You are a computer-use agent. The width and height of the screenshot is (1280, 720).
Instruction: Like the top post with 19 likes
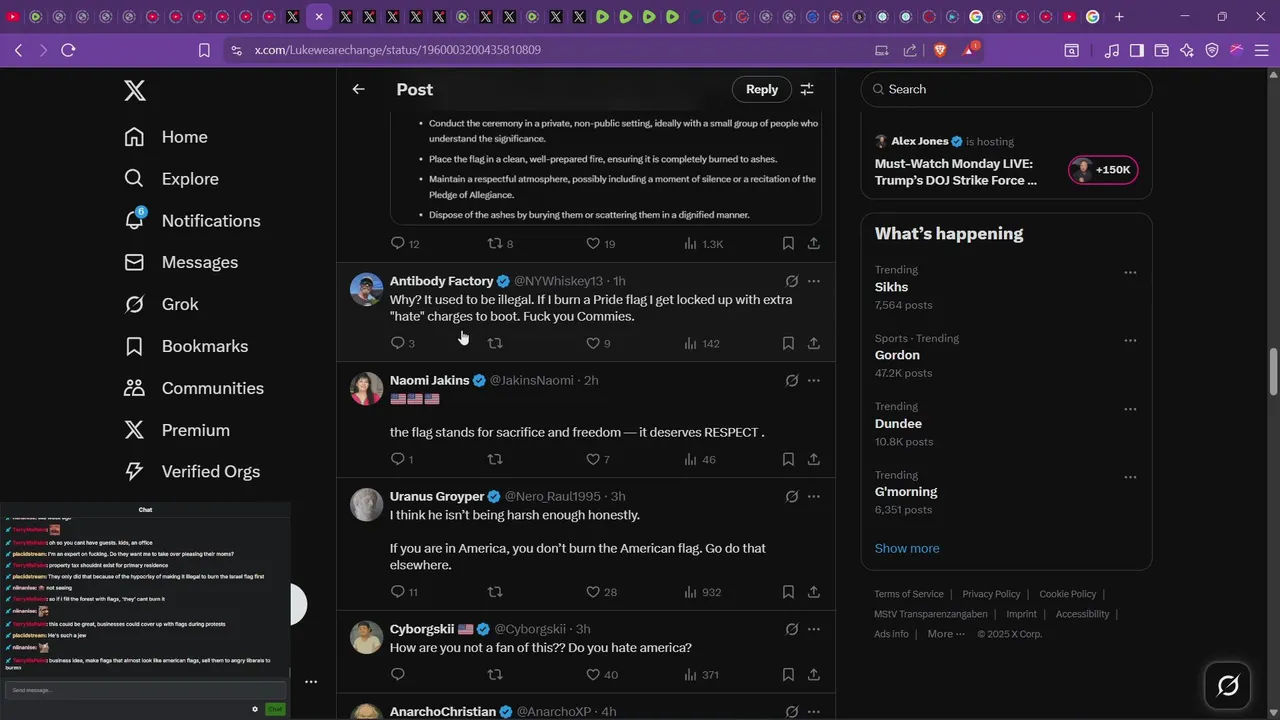coord(600,243)
